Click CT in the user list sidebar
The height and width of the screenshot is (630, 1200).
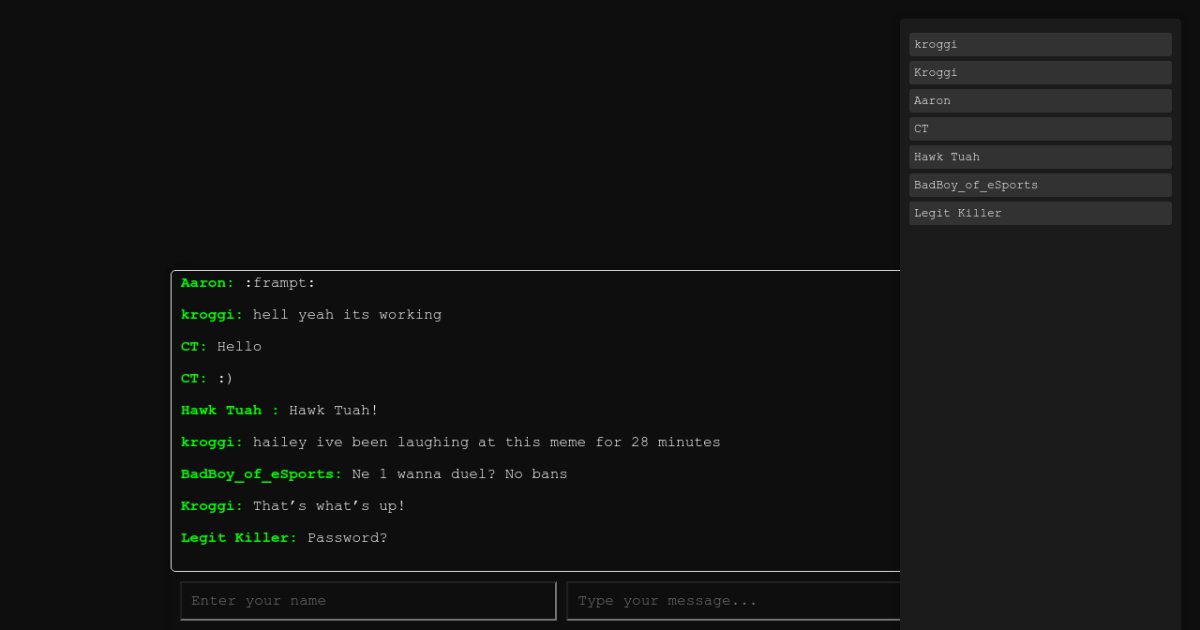(x=1040, y=129)
